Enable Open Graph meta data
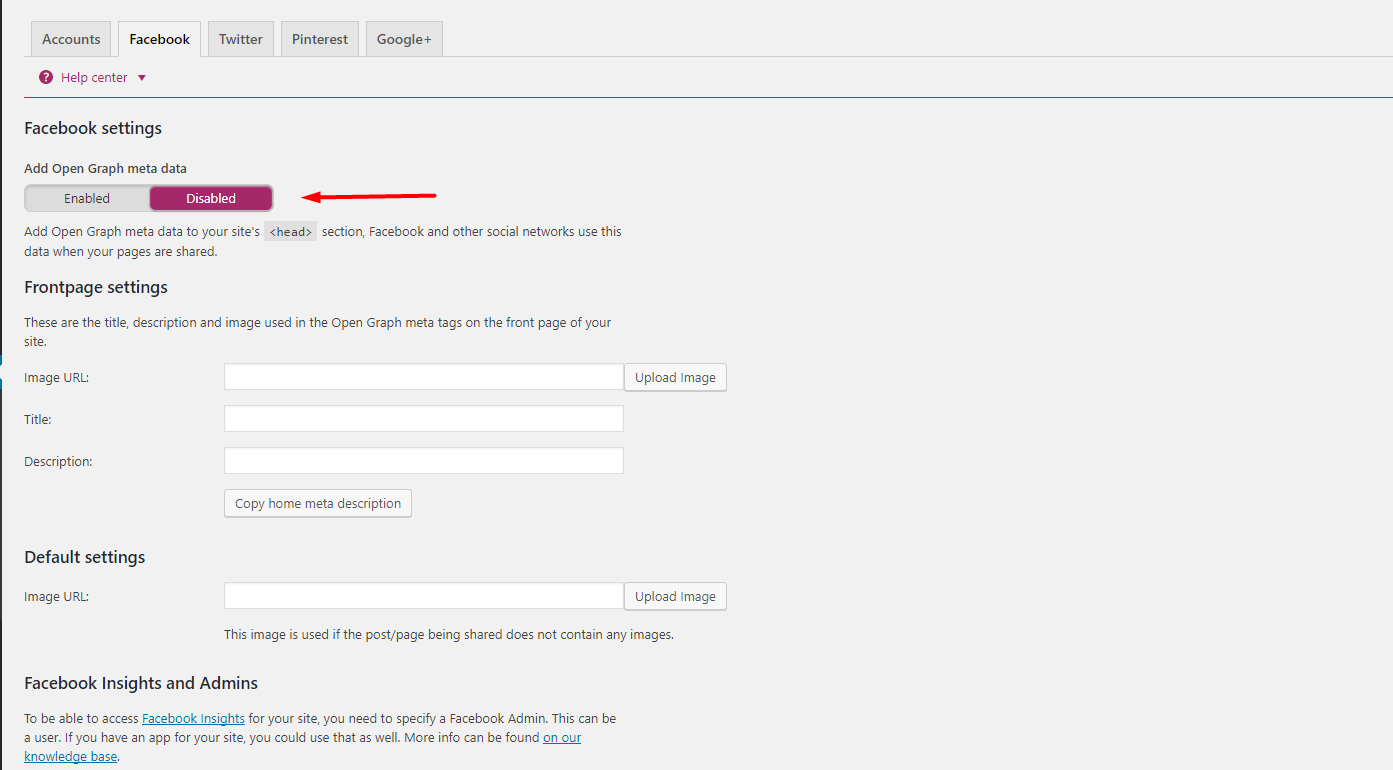This screenshot has width=1393, height=770. click(x=87, y=198)
